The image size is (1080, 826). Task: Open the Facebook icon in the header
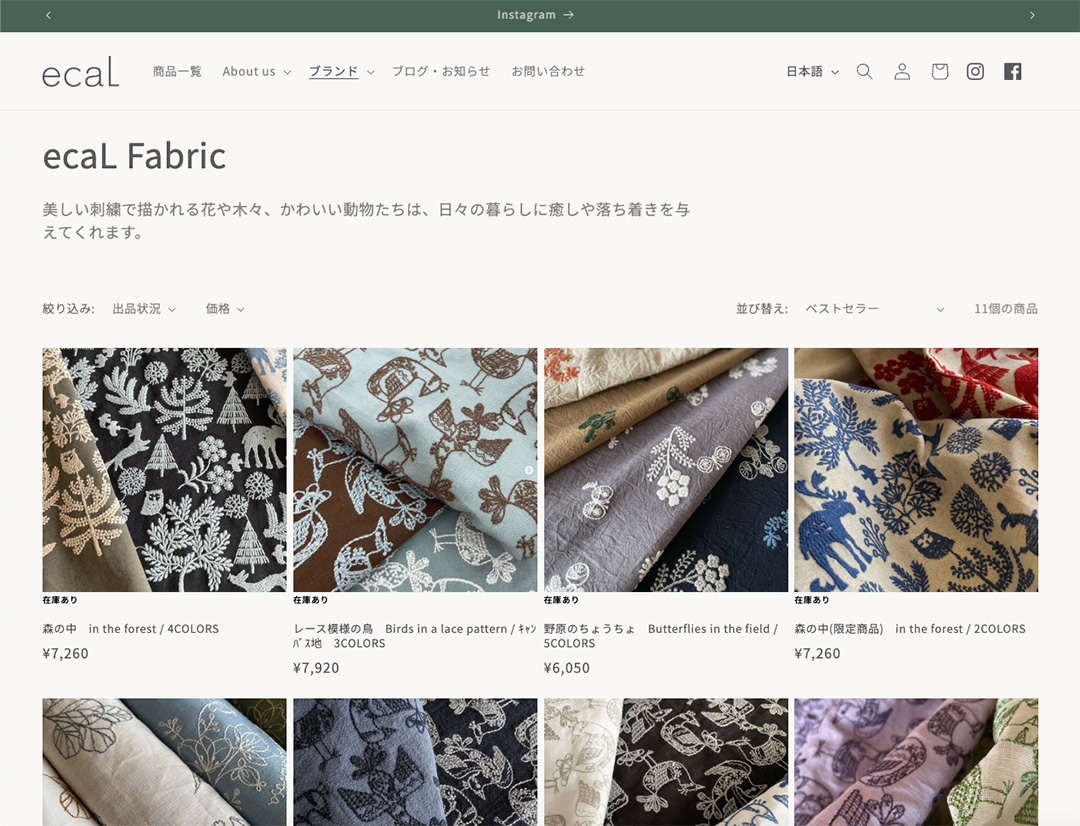1012,71
